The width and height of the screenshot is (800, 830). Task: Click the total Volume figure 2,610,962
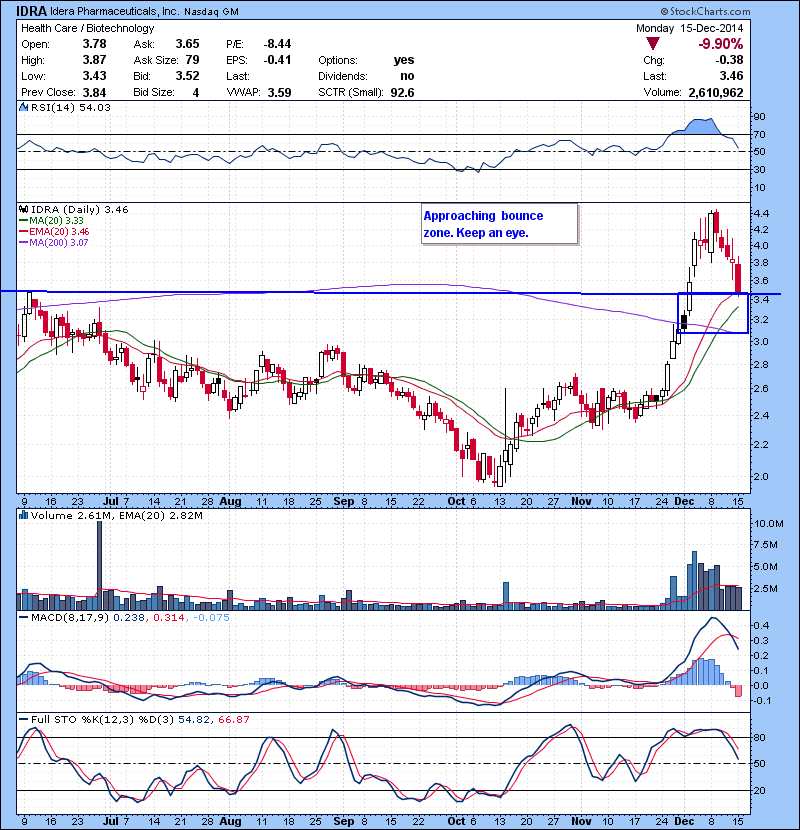pyautogui.click(x=716, y=93)
